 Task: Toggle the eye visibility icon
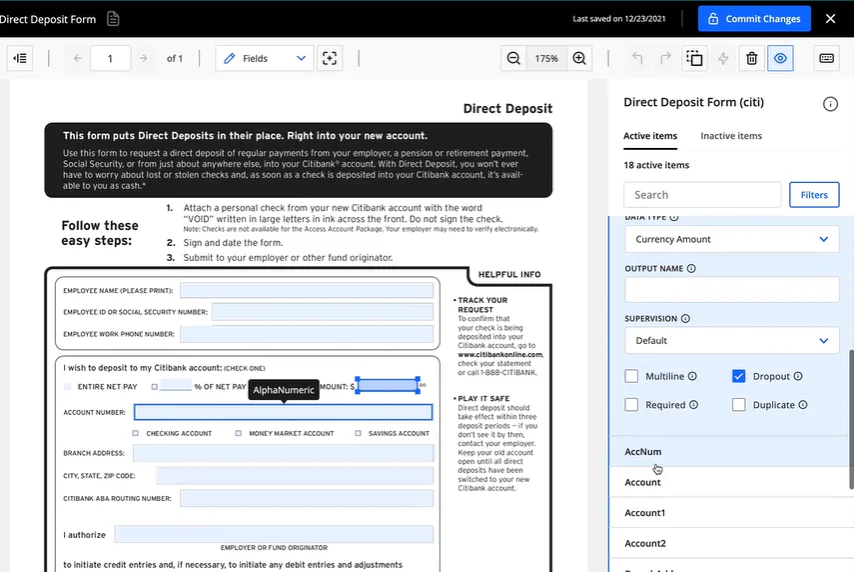click(780, 58)
